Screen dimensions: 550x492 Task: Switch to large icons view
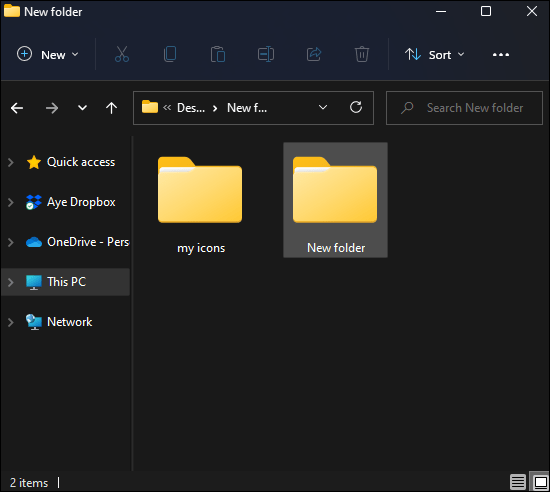coord(540,482)
